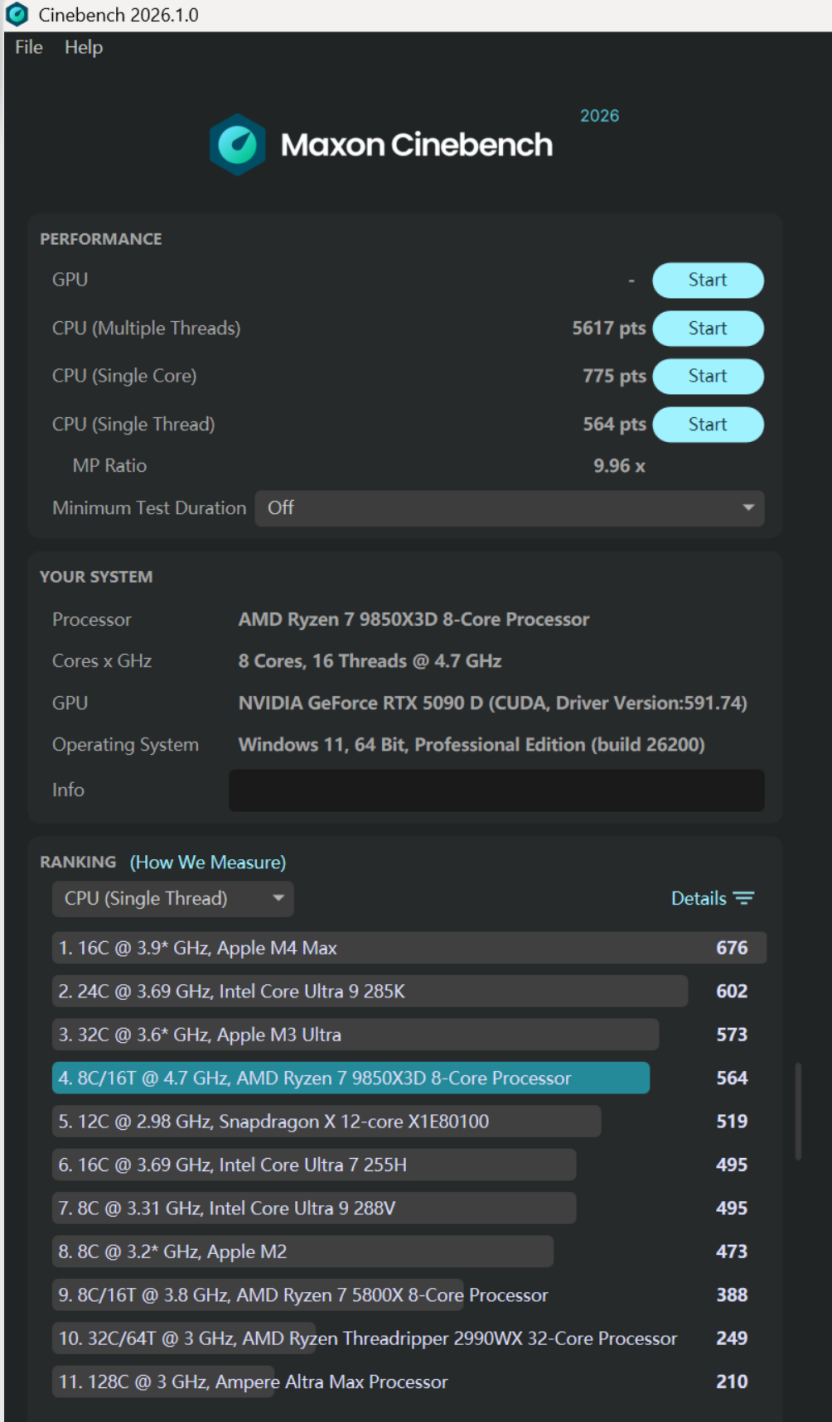Start the GPU benchmark
Screen dimensions: 832x1422
coord(707,280)
